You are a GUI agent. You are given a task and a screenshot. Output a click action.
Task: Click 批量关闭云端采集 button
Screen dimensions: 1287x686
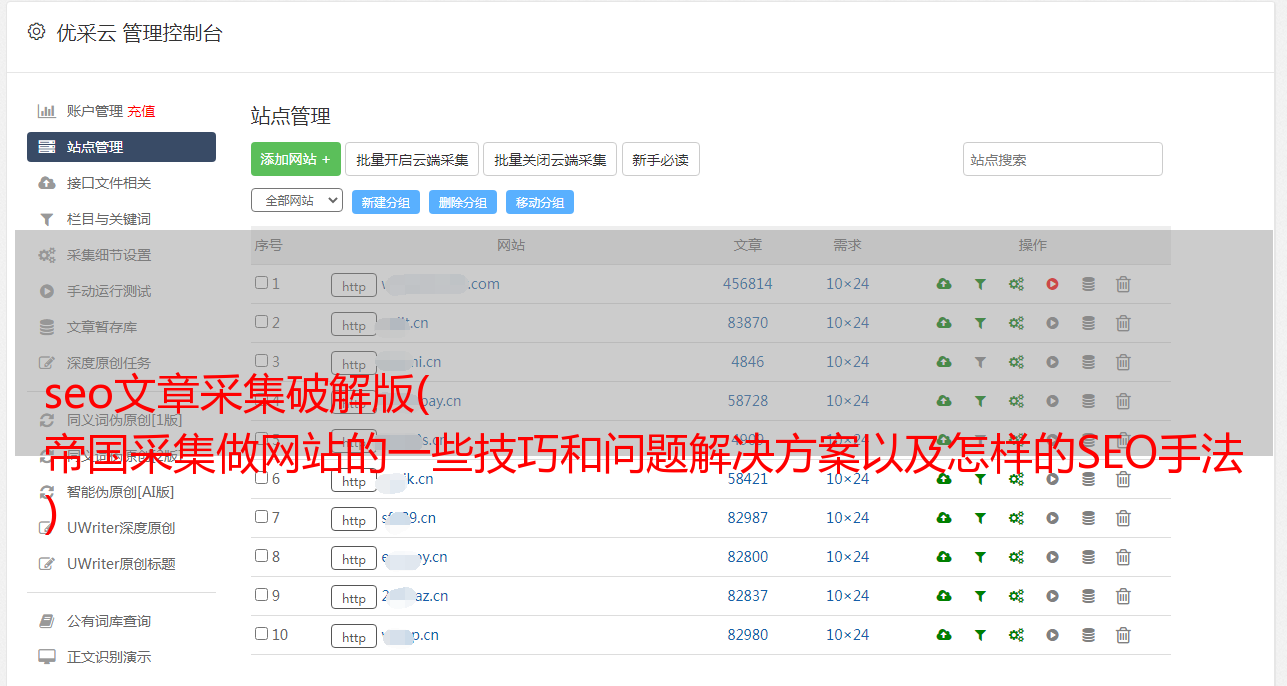(x=550, y=159)
